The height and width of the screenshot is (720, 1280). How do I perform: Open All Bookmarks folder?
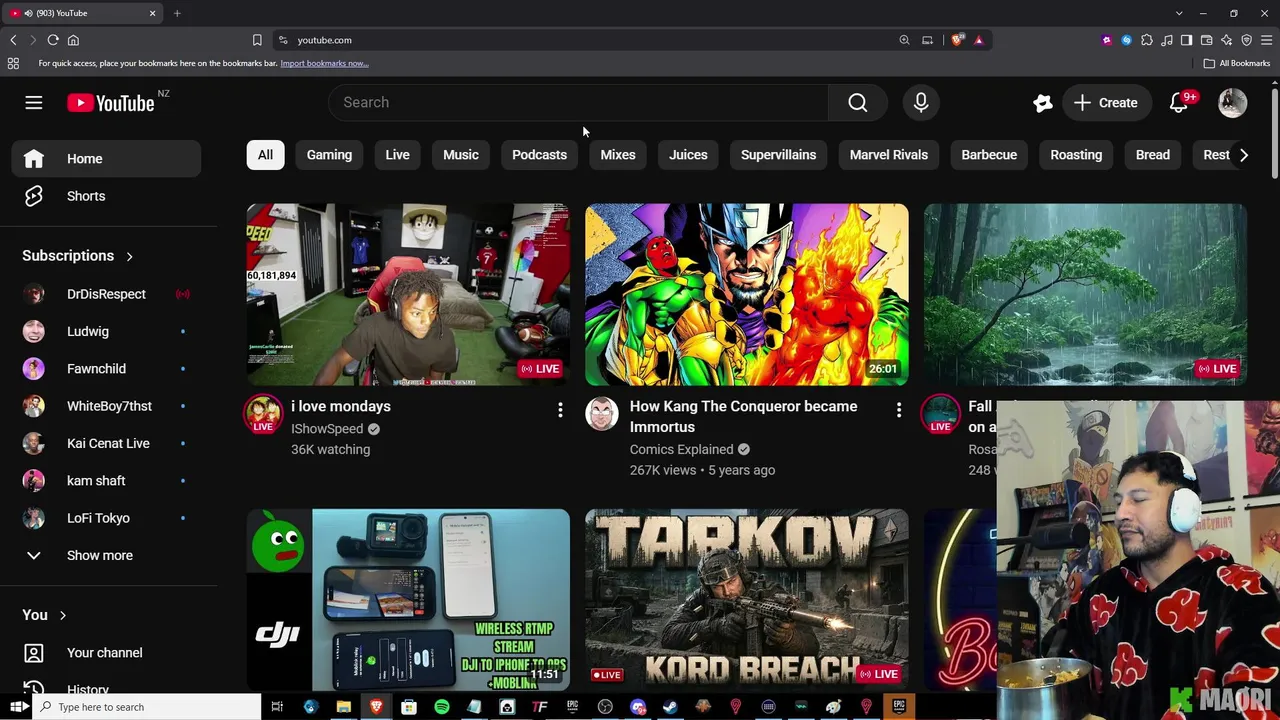pos(1237,63)
